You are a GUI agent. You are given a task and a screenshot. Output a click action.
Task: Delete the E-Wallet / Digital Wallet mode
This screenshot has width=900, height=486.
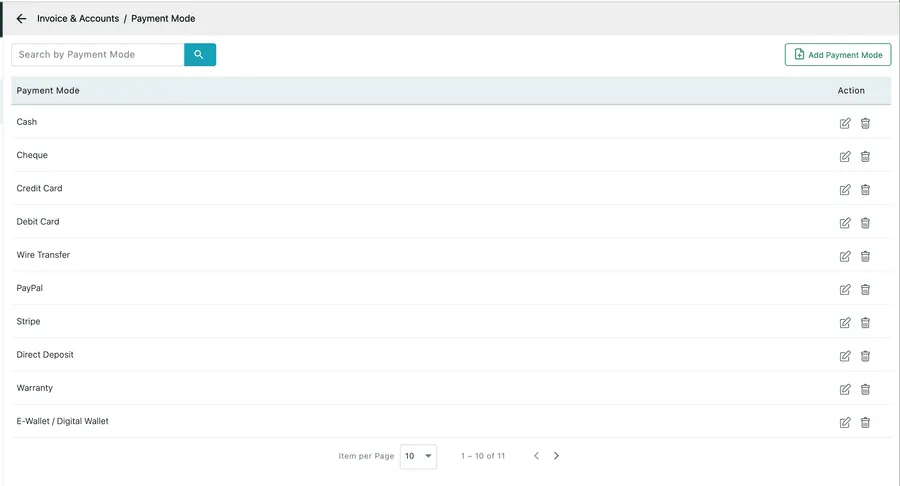[x=865, y=422]
